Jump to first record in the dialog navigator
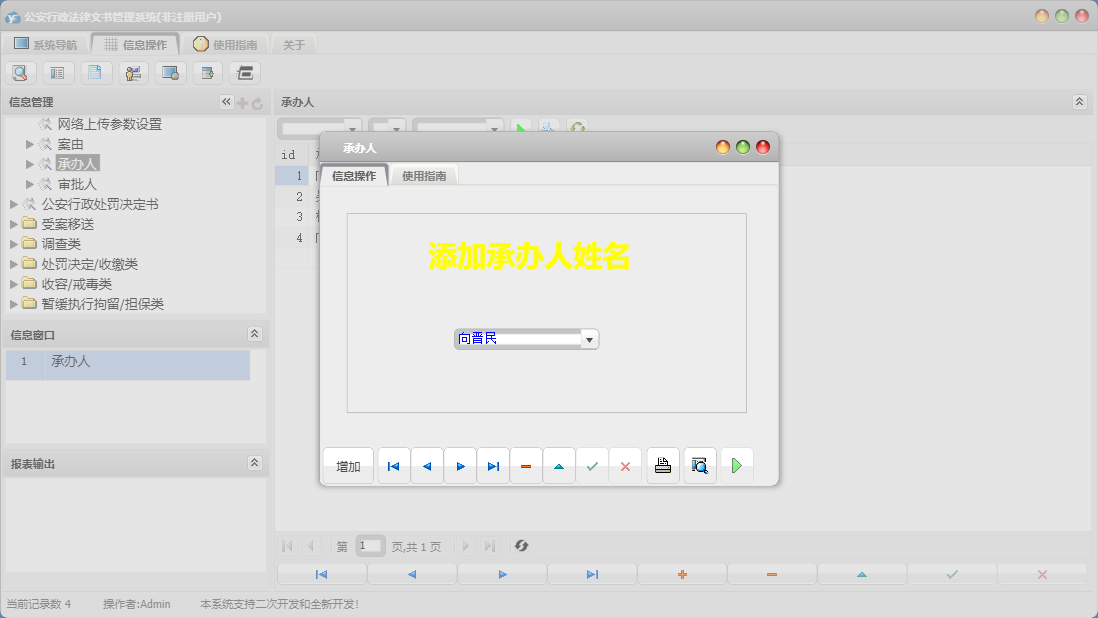Viewport: 1098px width, 618px height. click(x=394, y=466)
